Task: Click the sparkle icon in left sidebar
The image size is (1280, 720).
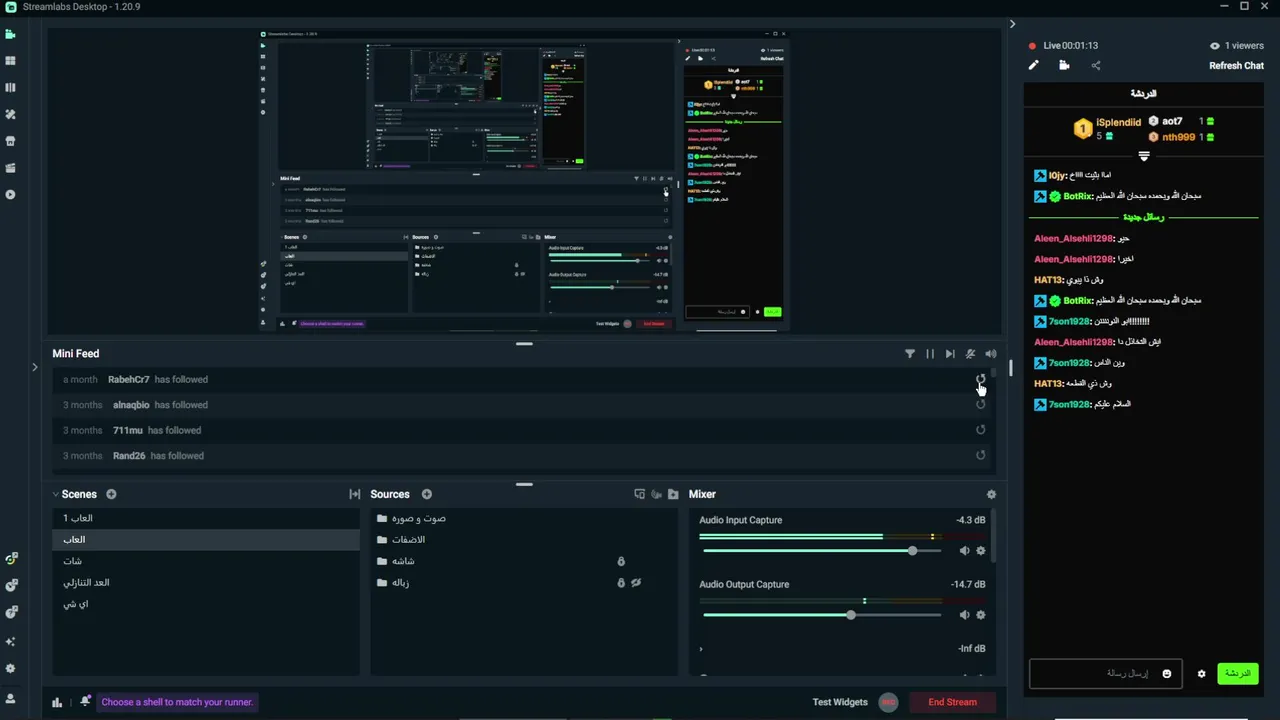Action: (10, 642)
